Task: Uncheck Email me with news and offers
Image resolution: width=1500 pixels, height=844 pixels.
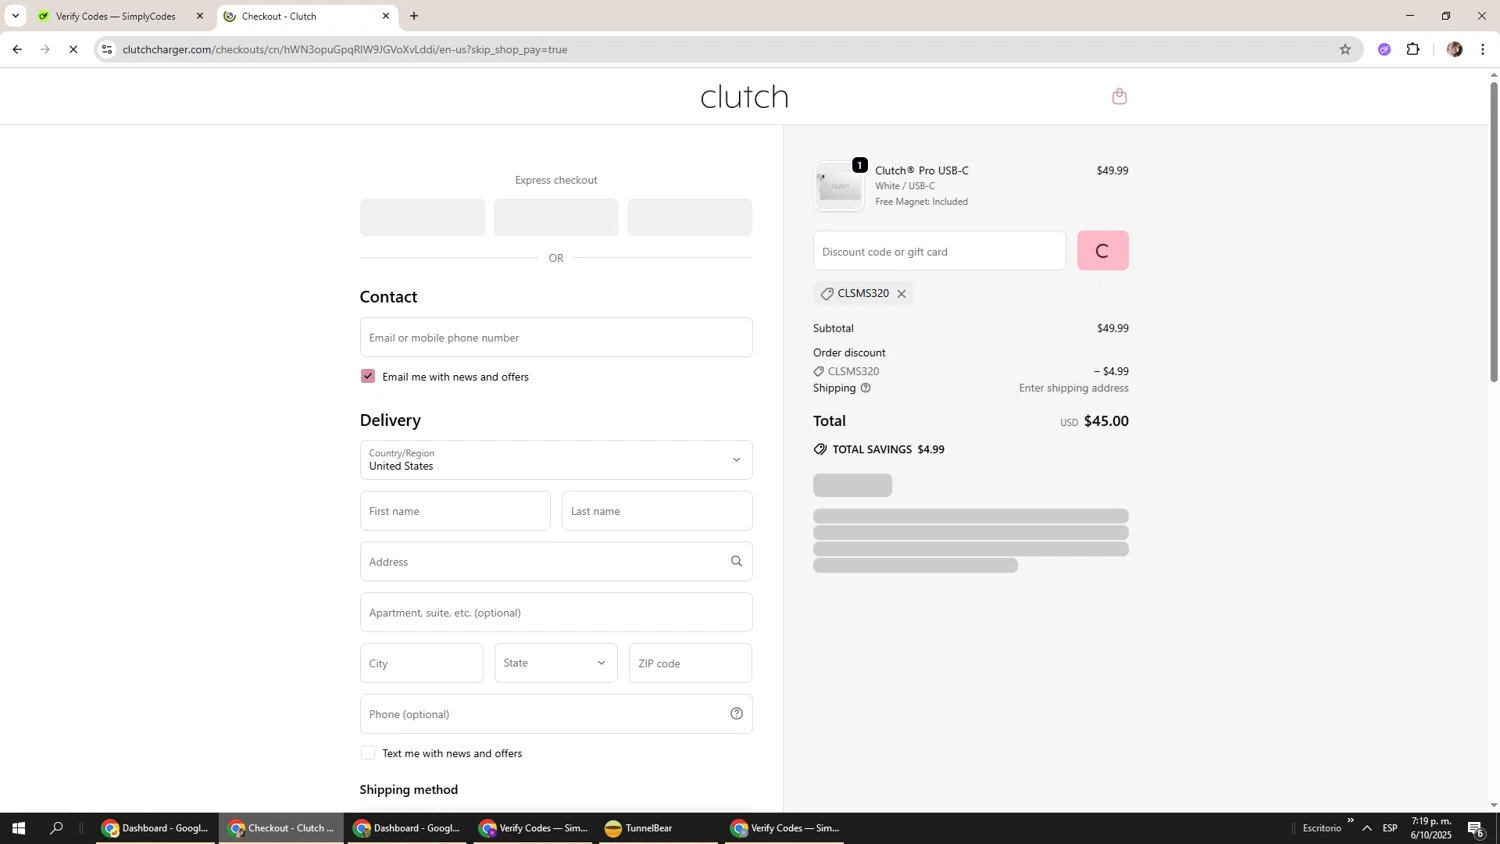Action: [368, 376]
